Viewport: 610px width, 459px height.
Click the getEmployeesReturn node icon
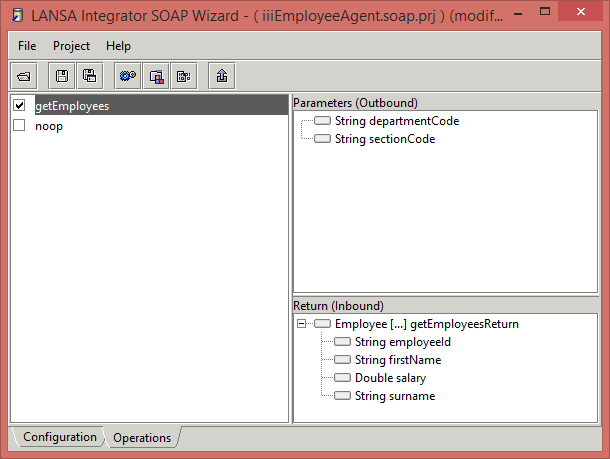[x=322, y=324]
